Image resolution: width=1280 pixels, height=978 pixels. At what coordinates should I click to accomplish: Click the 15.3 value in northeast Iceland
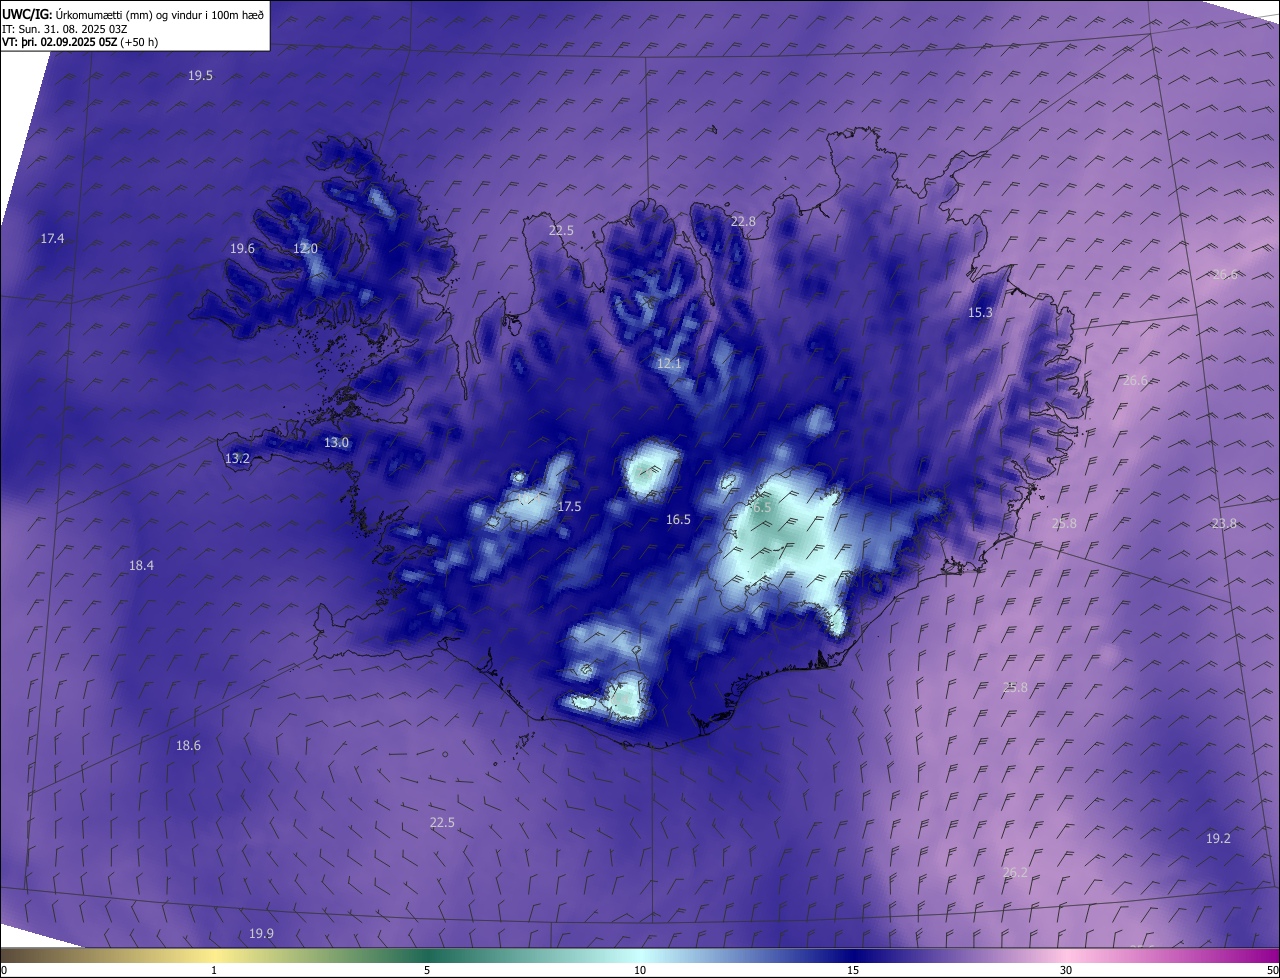tap(980, 313)
